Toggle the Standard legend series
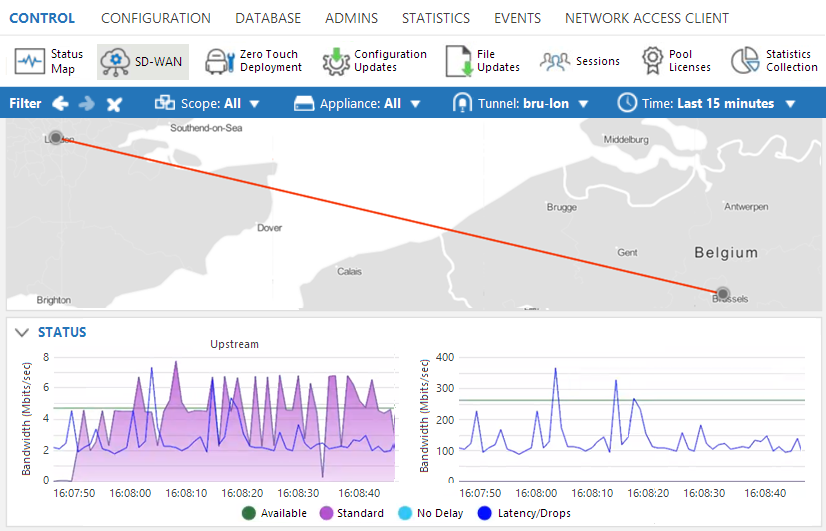826x531 pixels. point(327,513)
